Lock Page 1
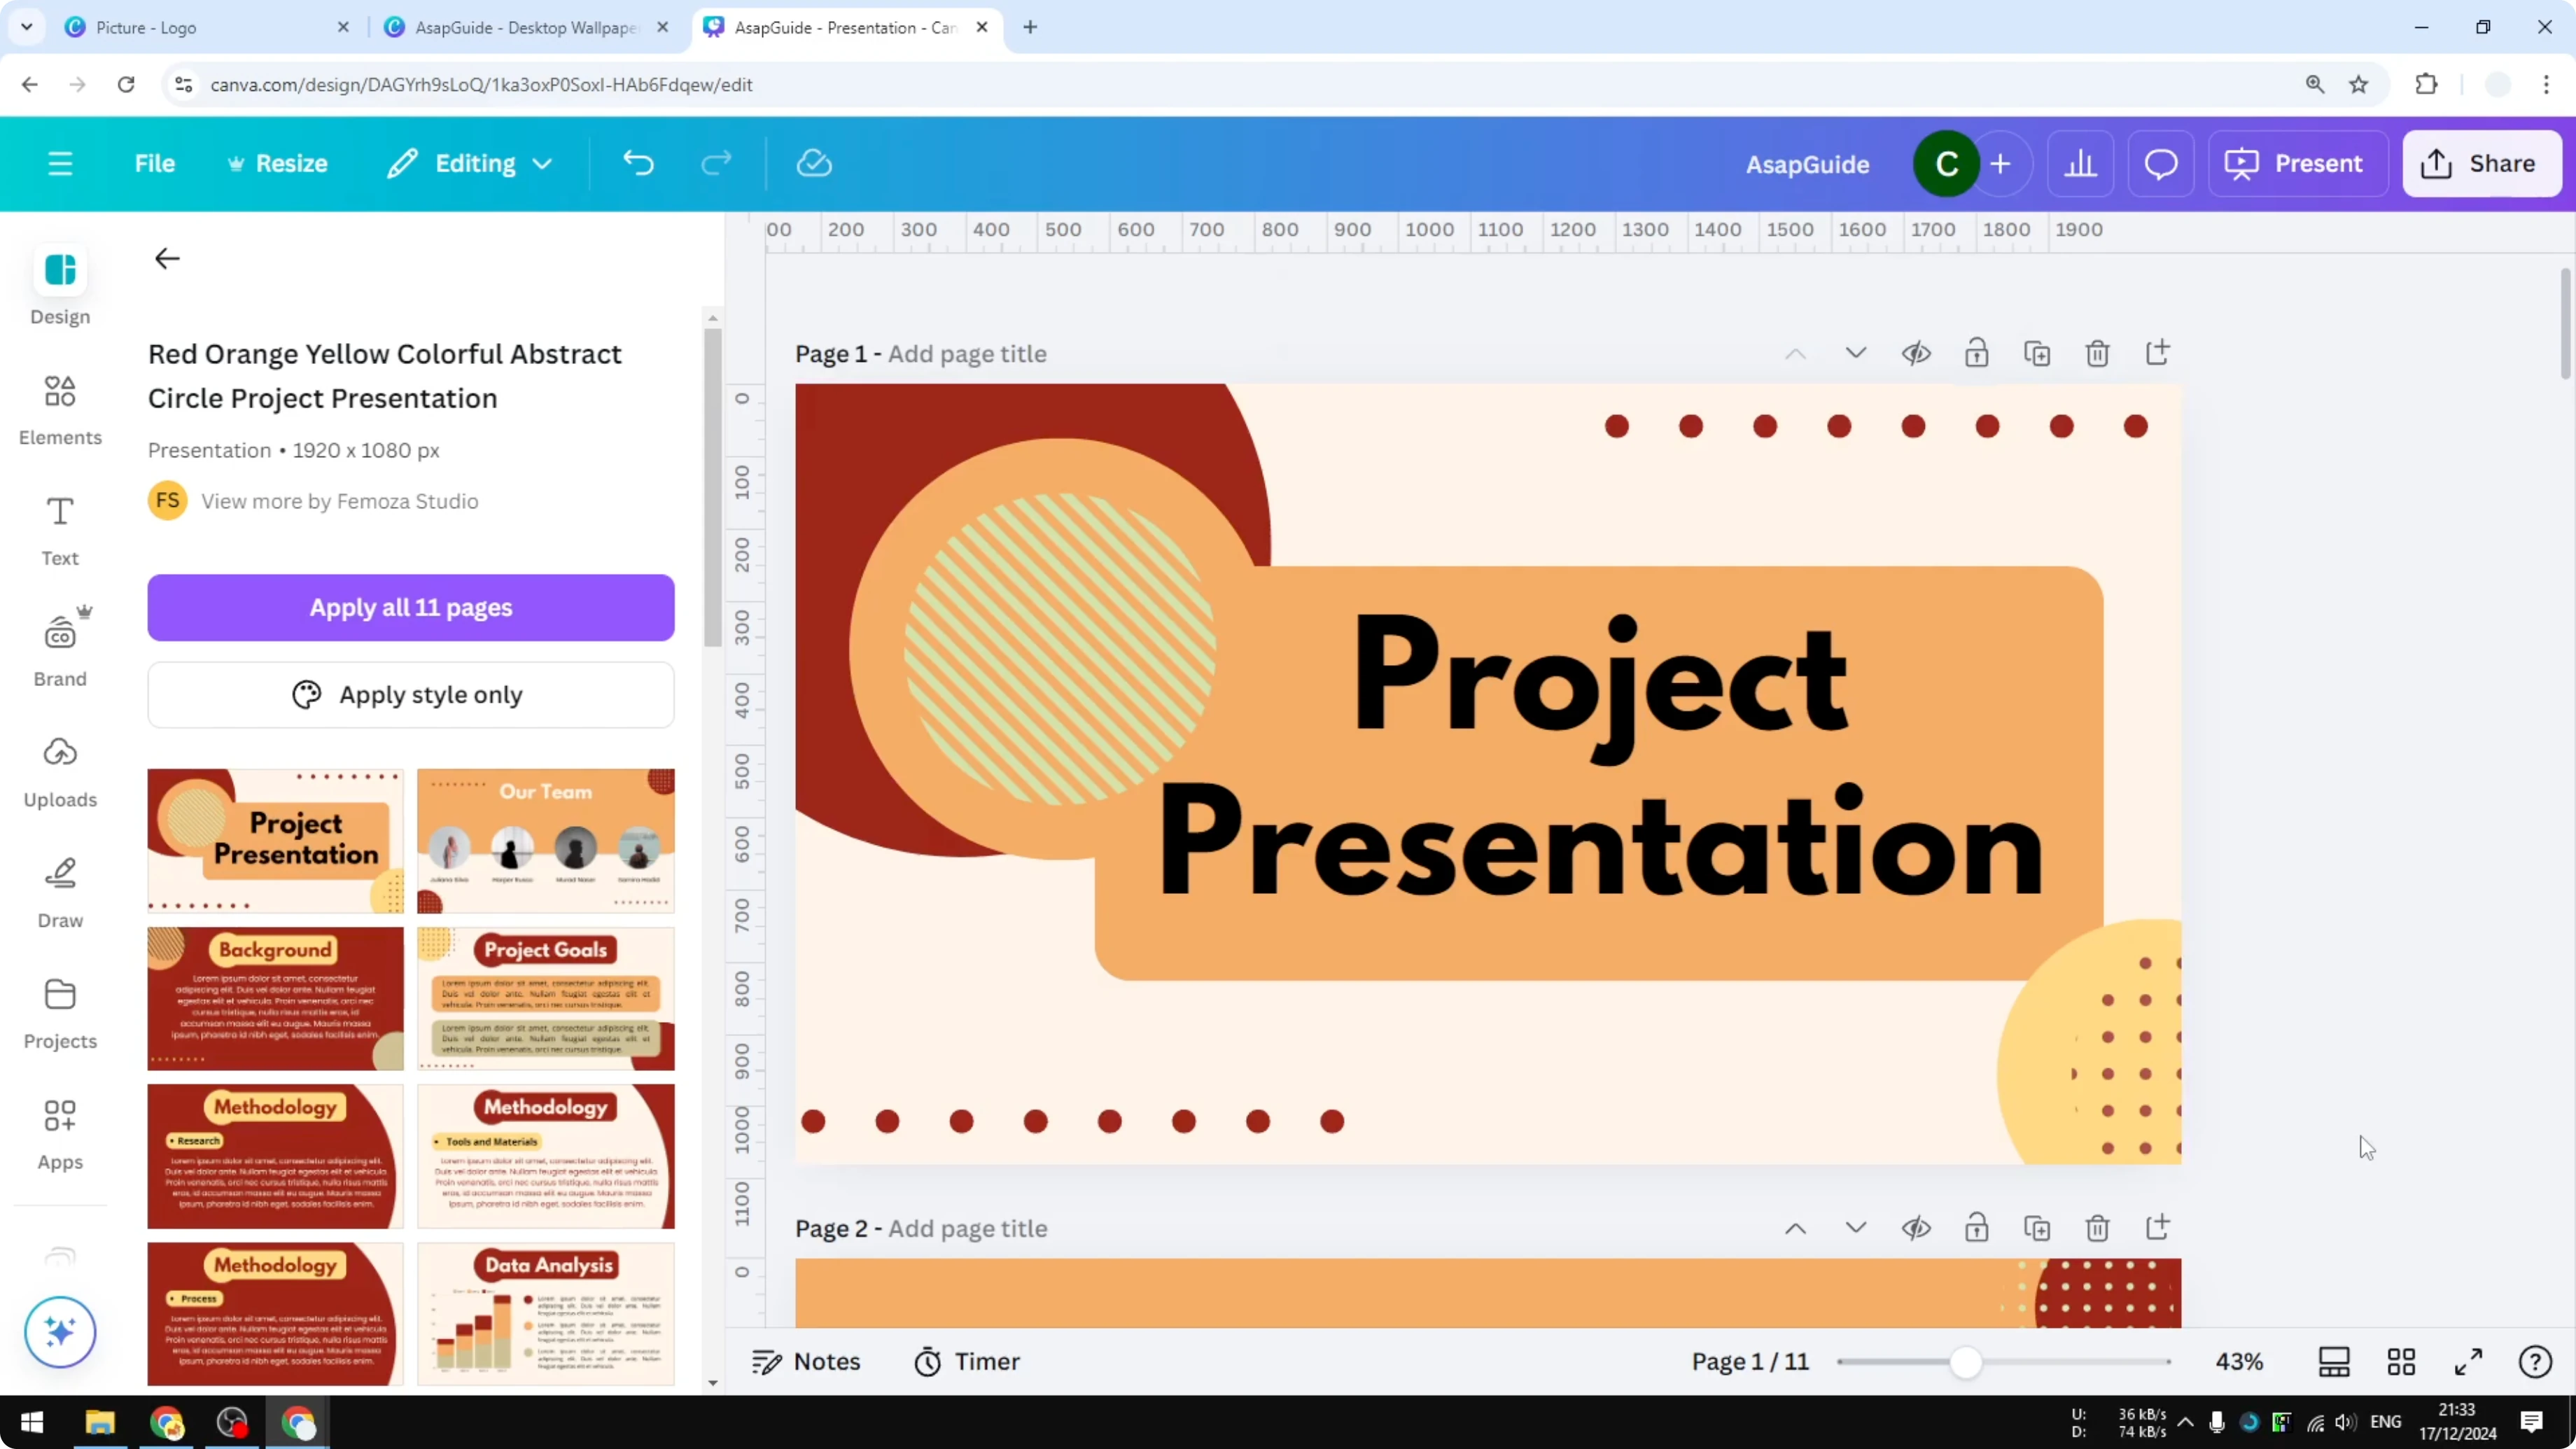 1977,353
